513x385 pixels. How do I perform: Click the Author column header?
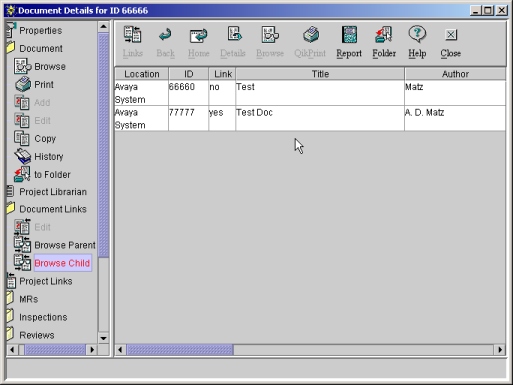[x=455, y=74]
